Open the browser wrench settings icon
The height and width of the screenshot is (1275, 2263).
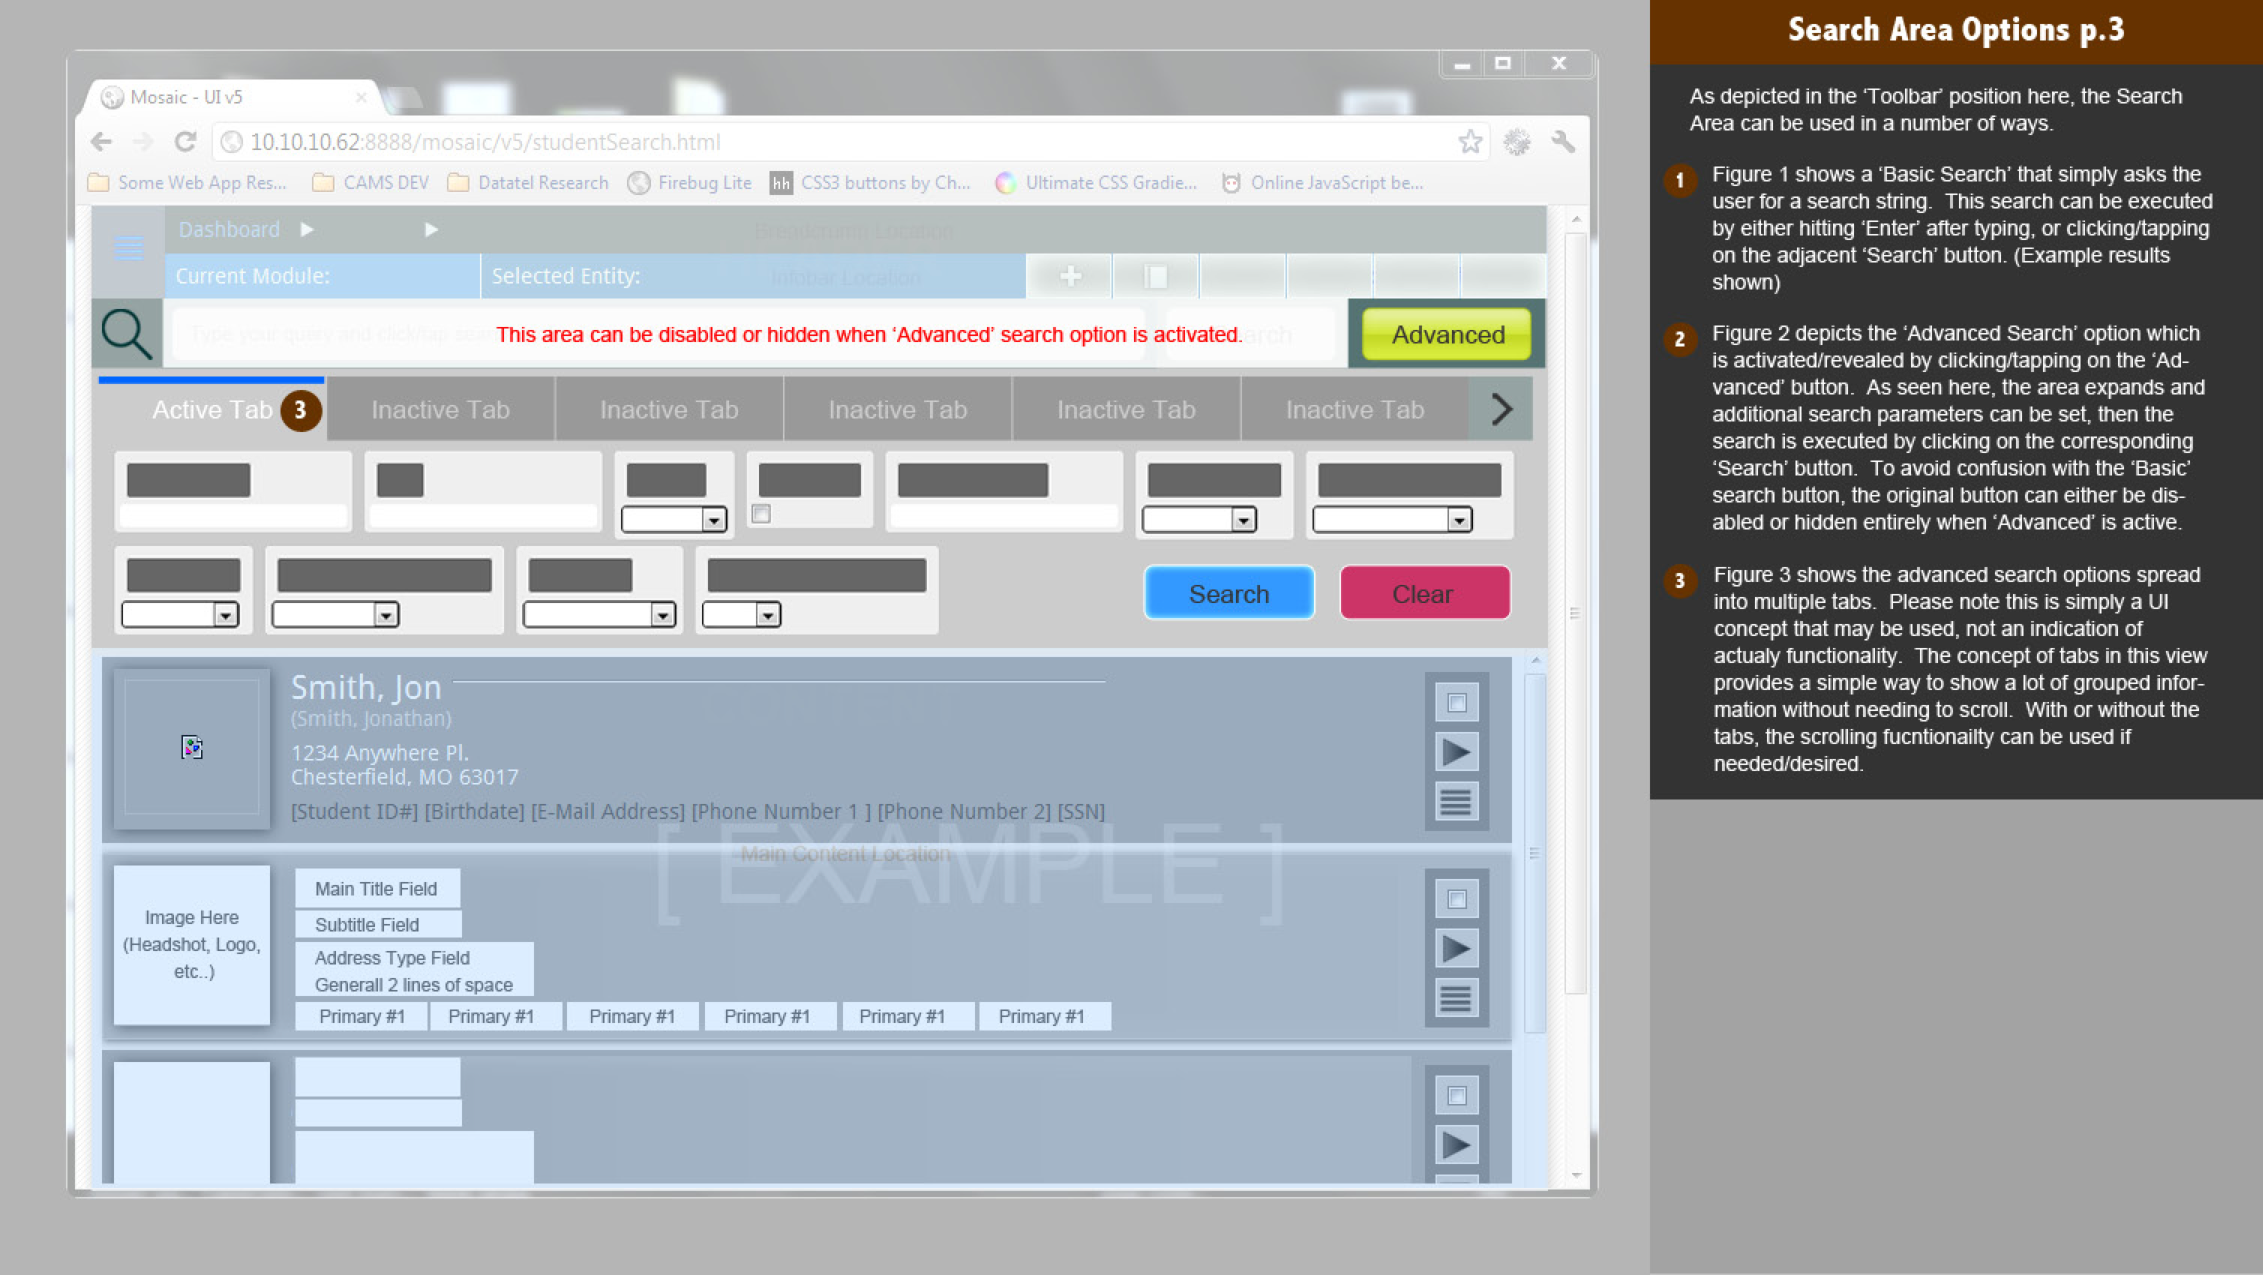[x=1563, y=142]
